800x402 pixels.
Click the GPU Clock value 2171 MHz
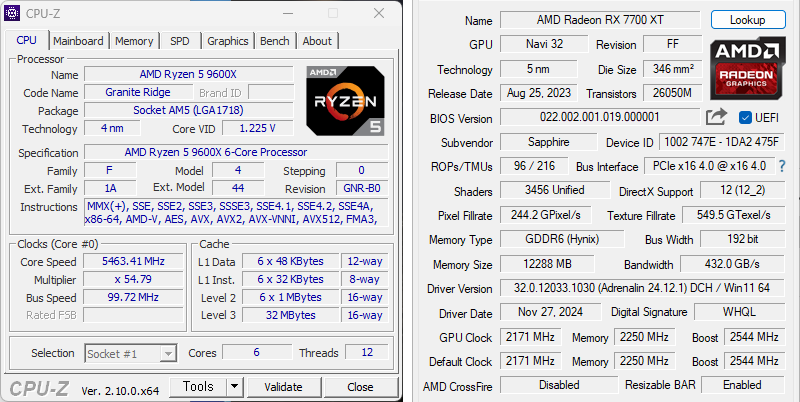530,337
